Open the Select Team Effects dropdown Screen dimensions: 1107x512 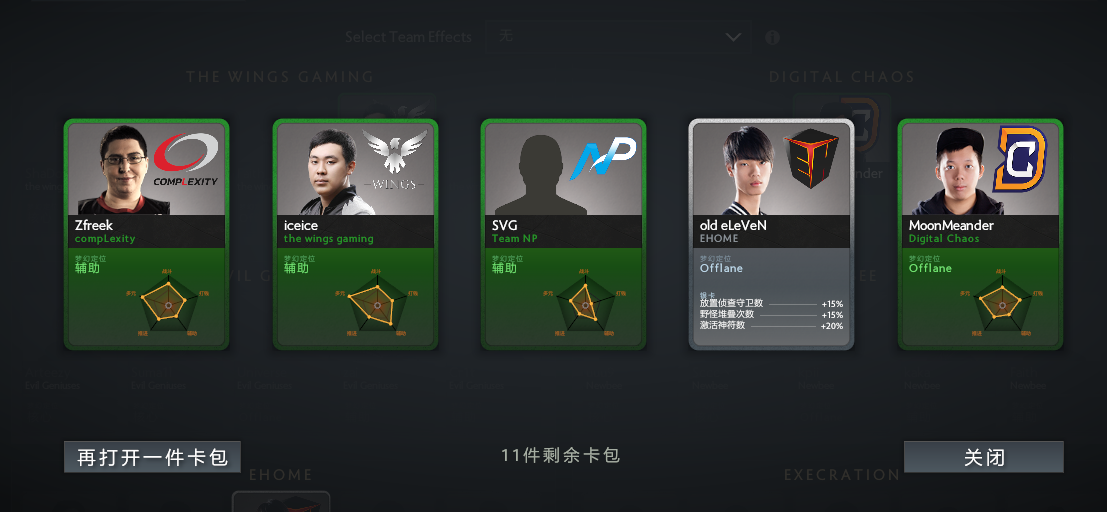click(618, 37)
